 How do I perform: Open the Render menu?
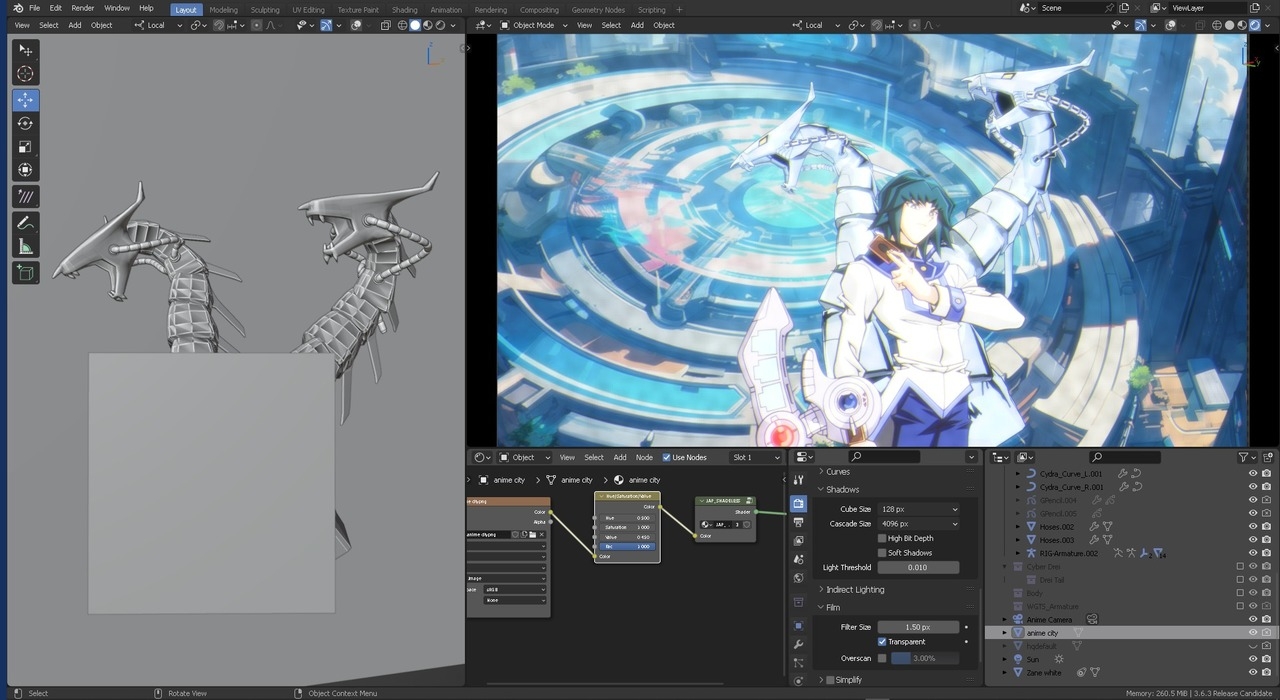pyautogui.click(x=83, y=8)
